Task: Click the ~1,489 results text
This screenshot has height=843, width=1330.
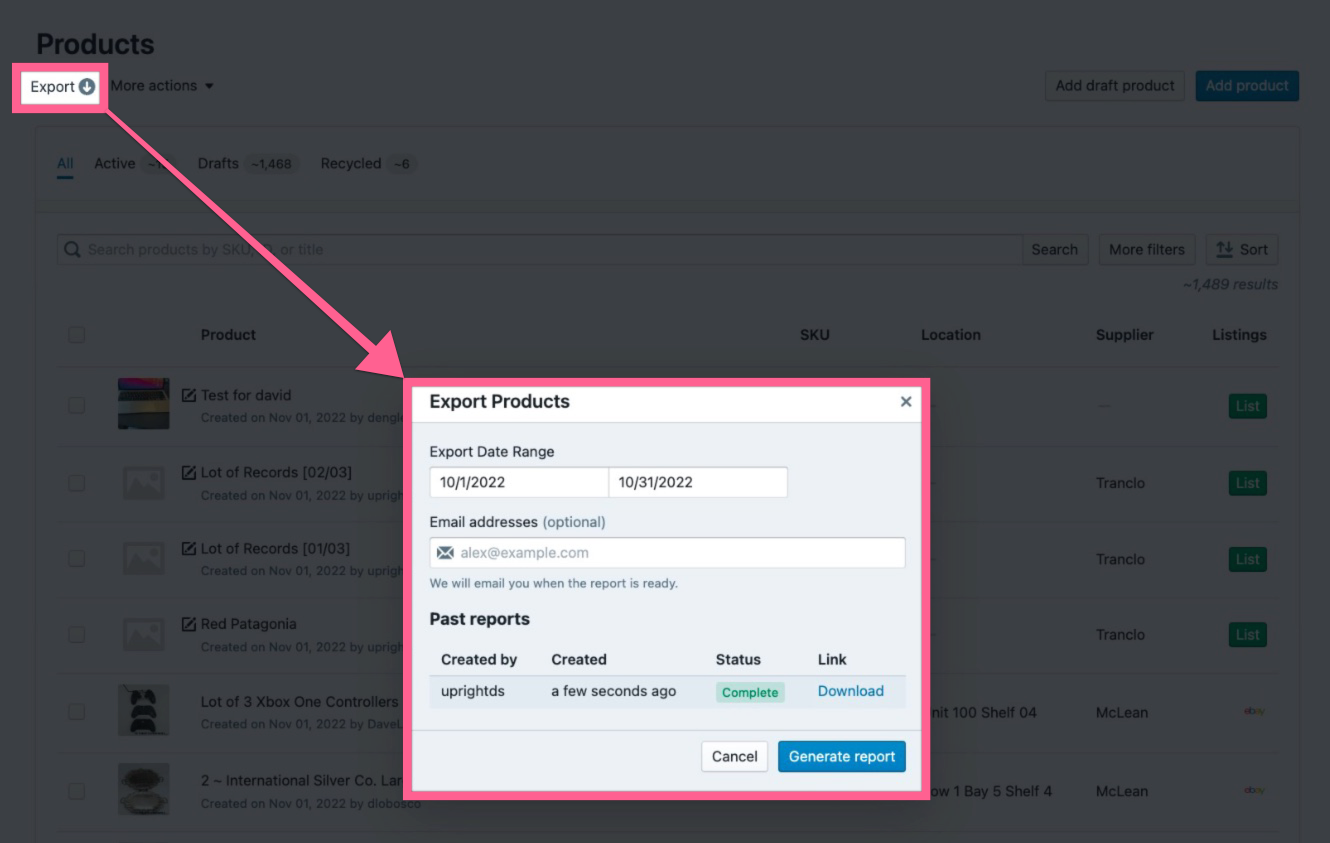Action: [x=1230, y=284]
